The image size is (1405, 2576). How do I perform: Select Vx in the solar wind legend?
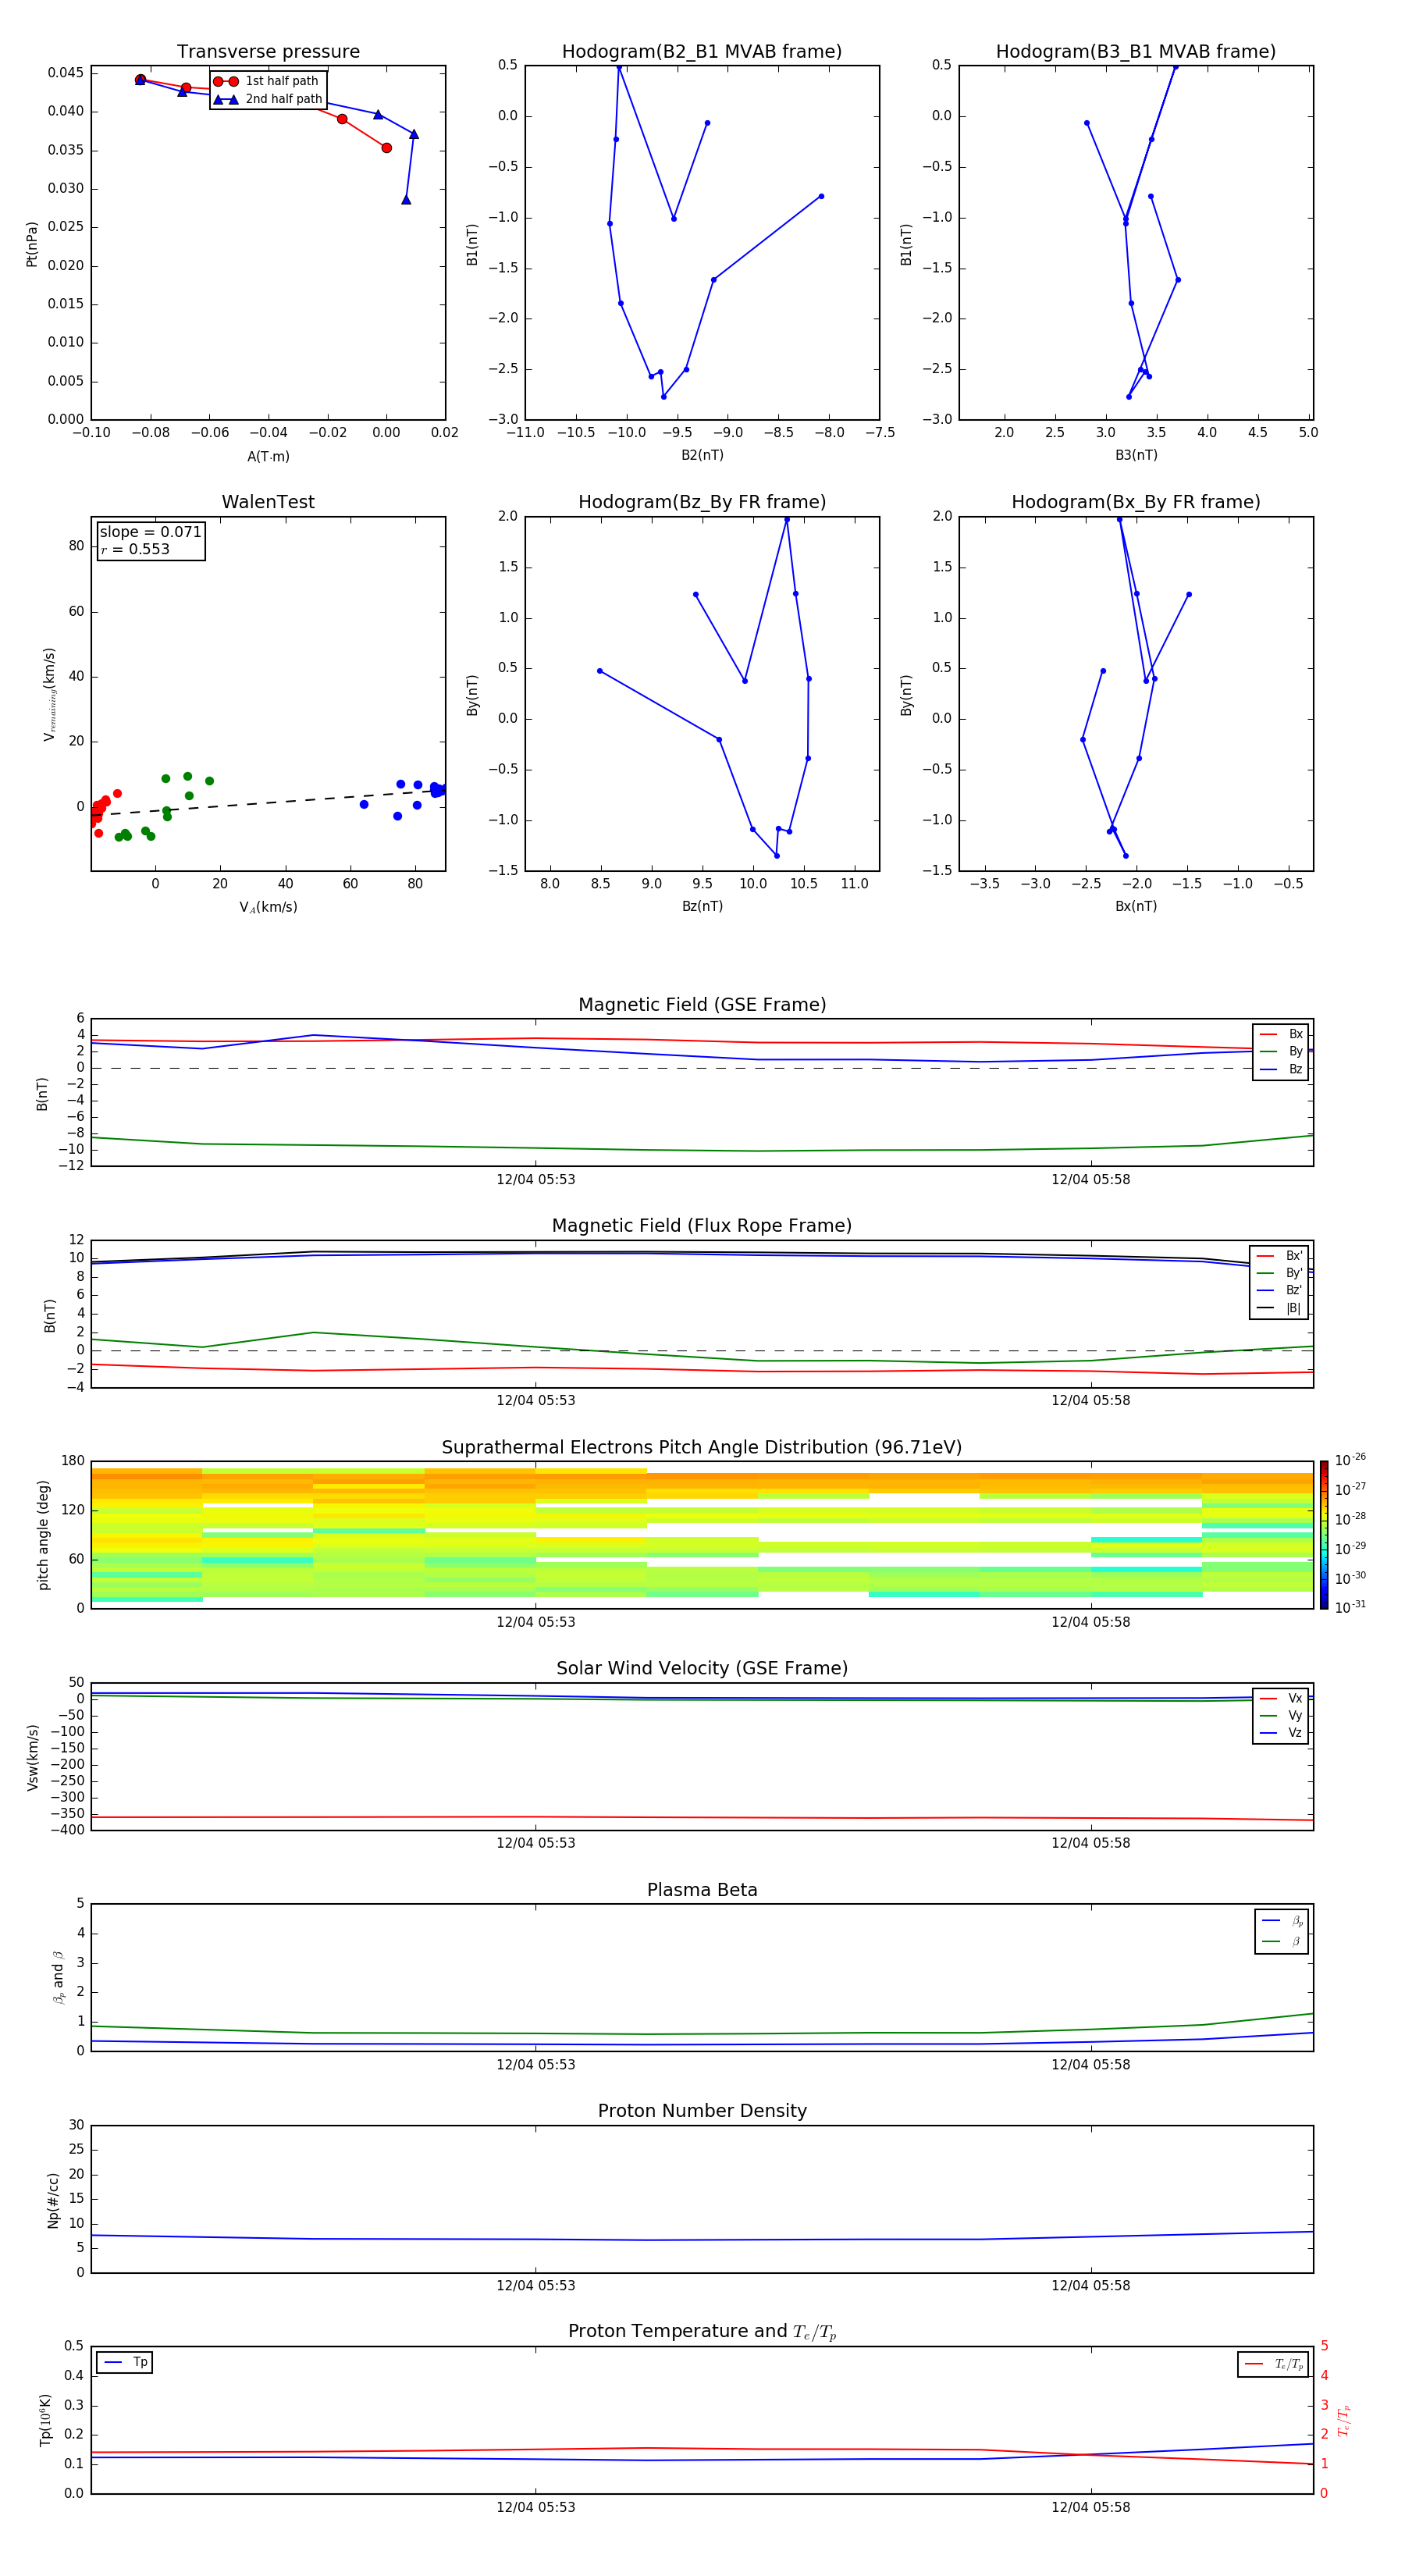(x=1282, y=1698)
